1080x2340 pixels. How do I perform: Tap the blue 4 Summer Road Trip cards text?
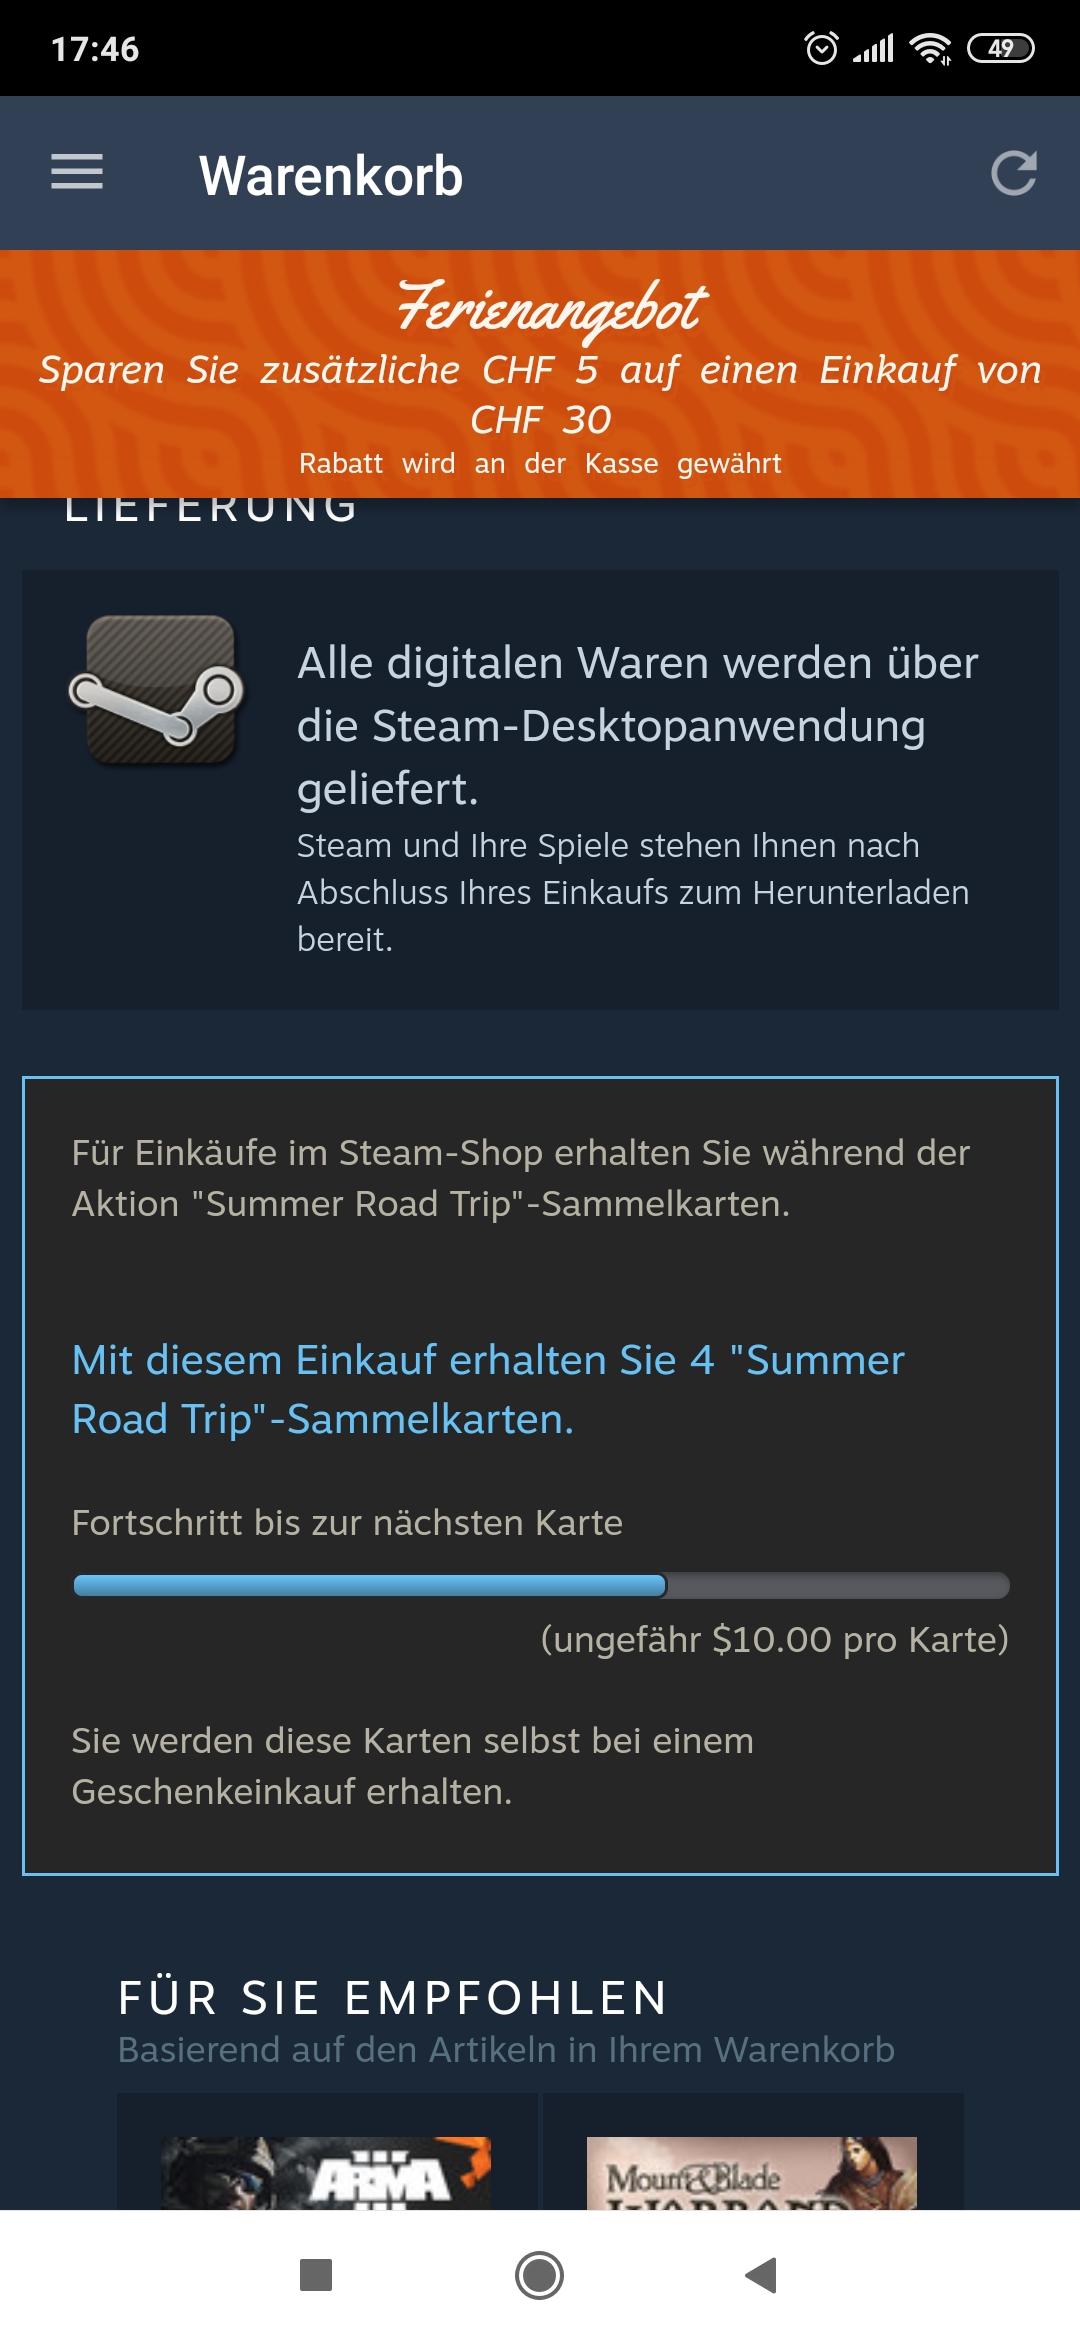488,1389
